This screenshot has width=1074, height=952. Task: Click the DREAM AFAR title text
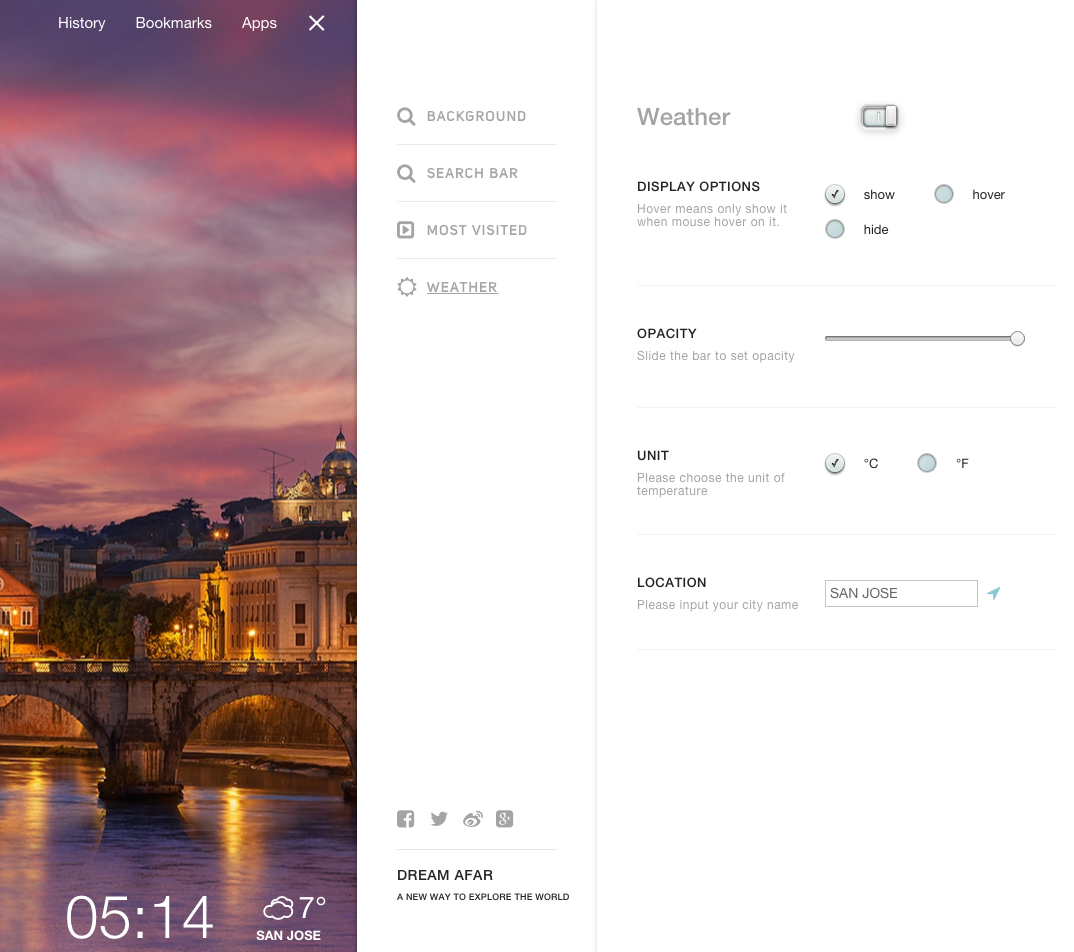click(x=445, y=875)
